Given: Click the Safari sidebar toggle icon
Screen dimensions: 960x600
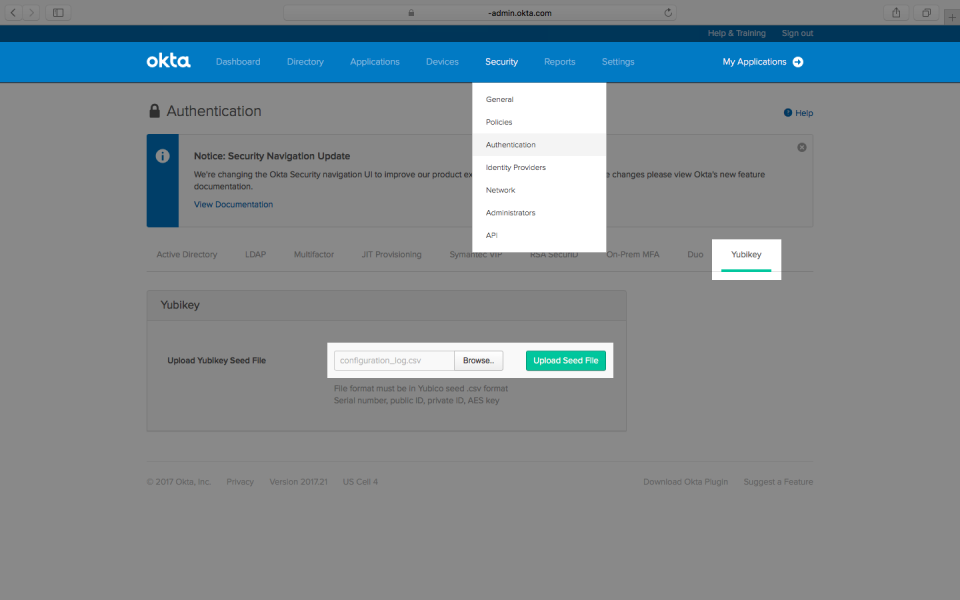Looking at the screenshot, I should (x=58, y=12).
